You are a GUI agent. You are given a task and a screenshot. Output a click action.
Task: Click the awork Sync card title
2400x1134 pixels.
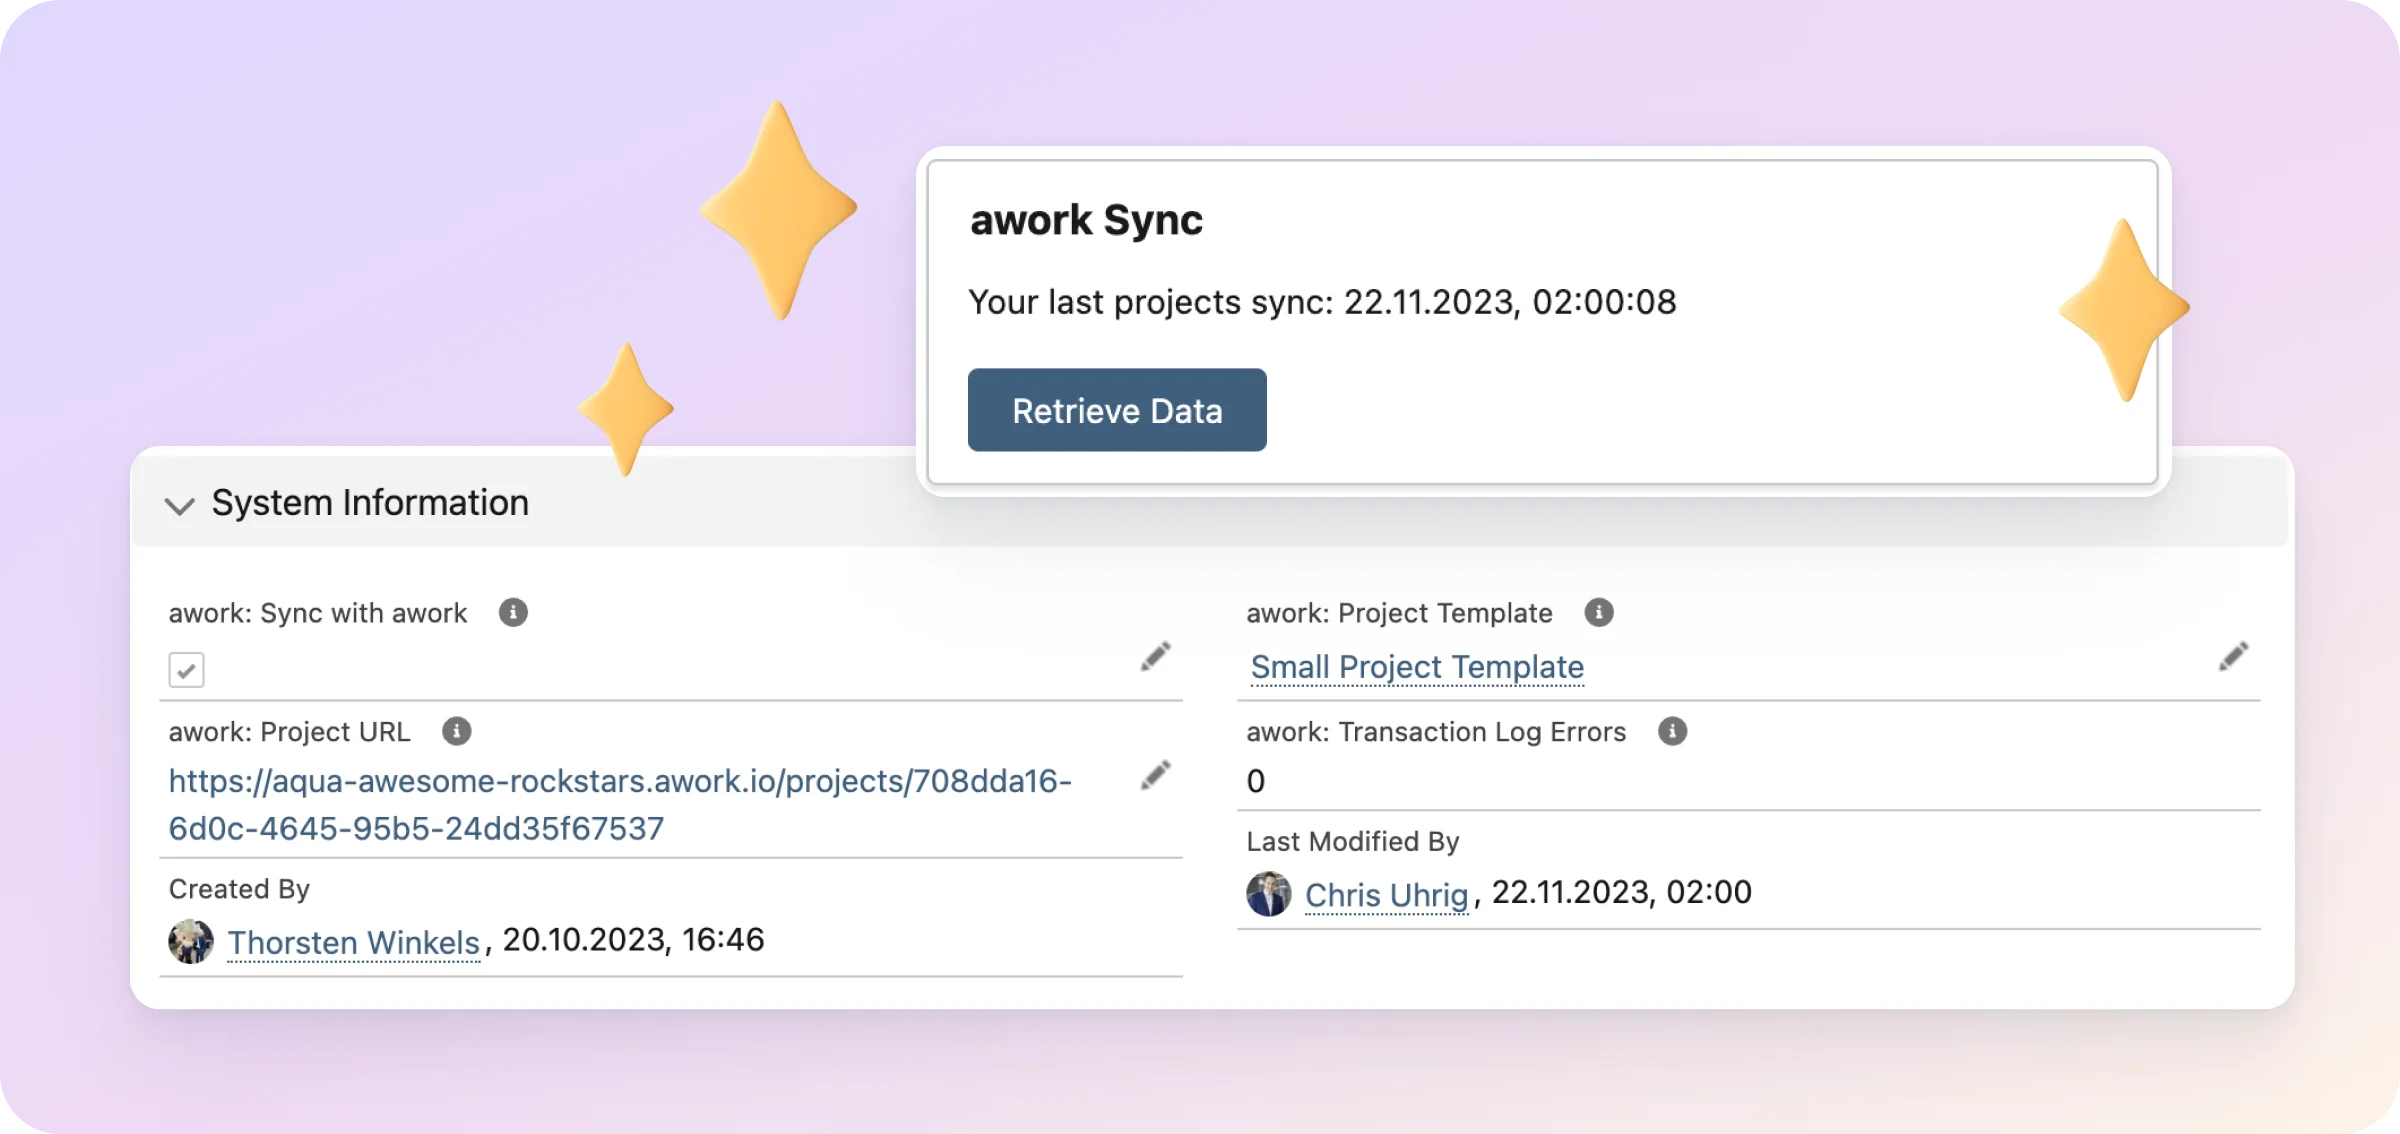coord(1086,220)
